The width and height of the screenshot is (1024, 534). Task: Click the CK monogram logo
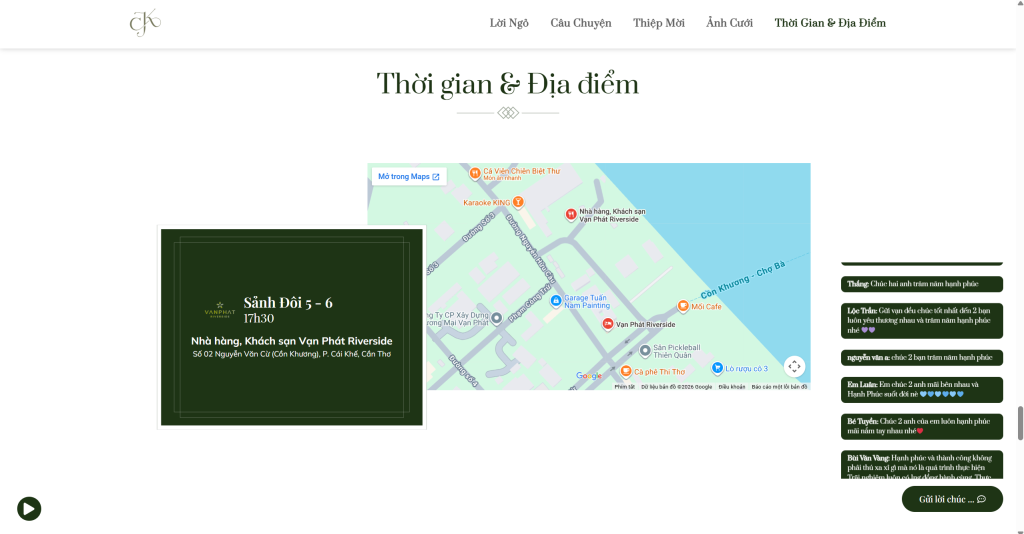(145, 23)
